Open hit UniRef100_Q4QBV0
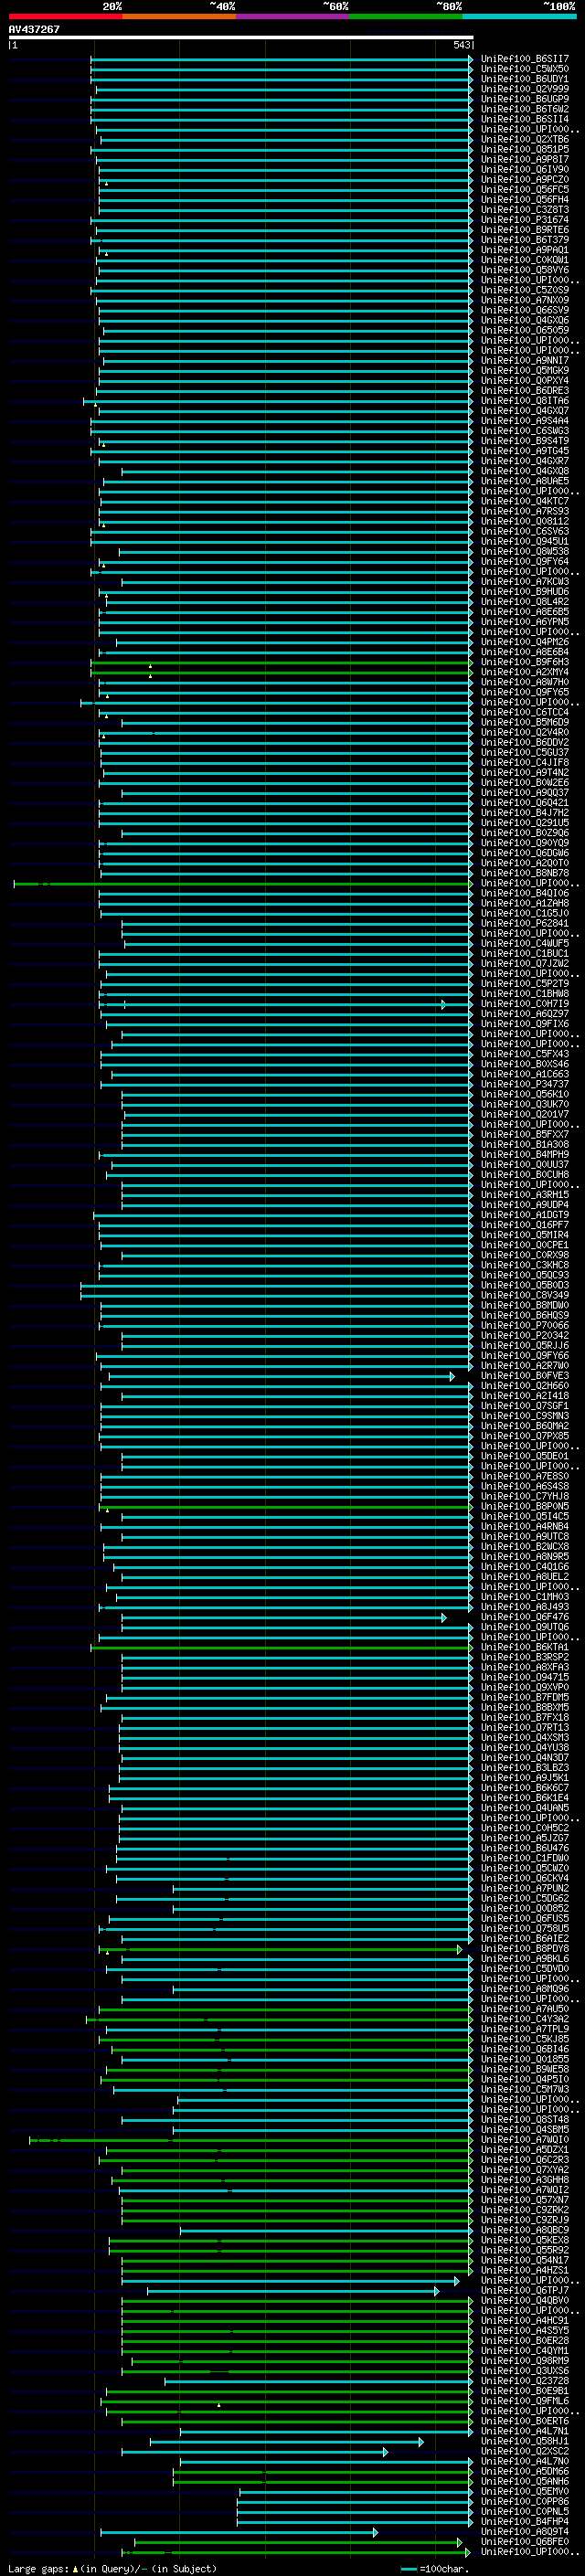585x2576 pixels. click(524, 2300)
